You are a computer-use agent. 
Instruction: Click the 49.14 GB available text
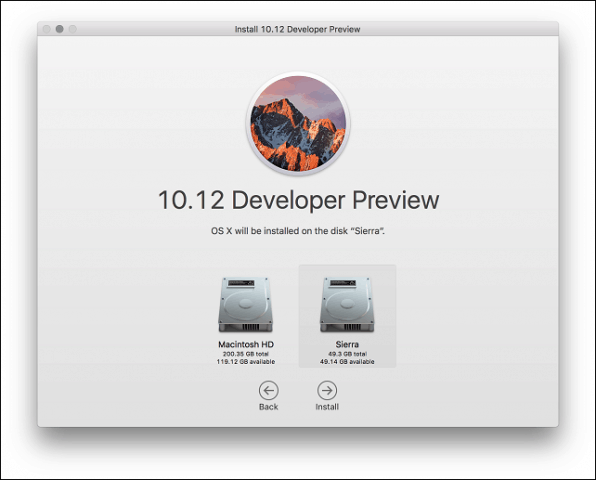click(x=347, y=361)
